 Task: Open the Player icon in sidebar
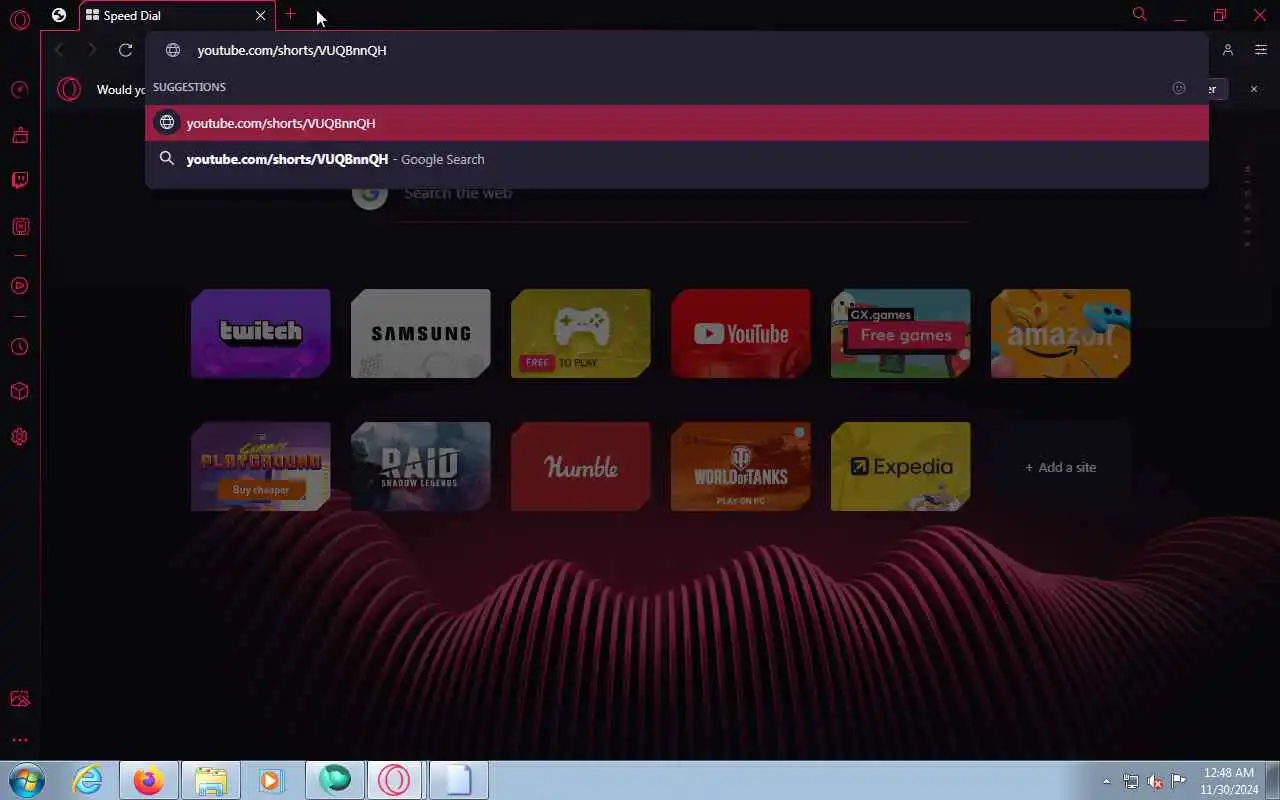19,286
